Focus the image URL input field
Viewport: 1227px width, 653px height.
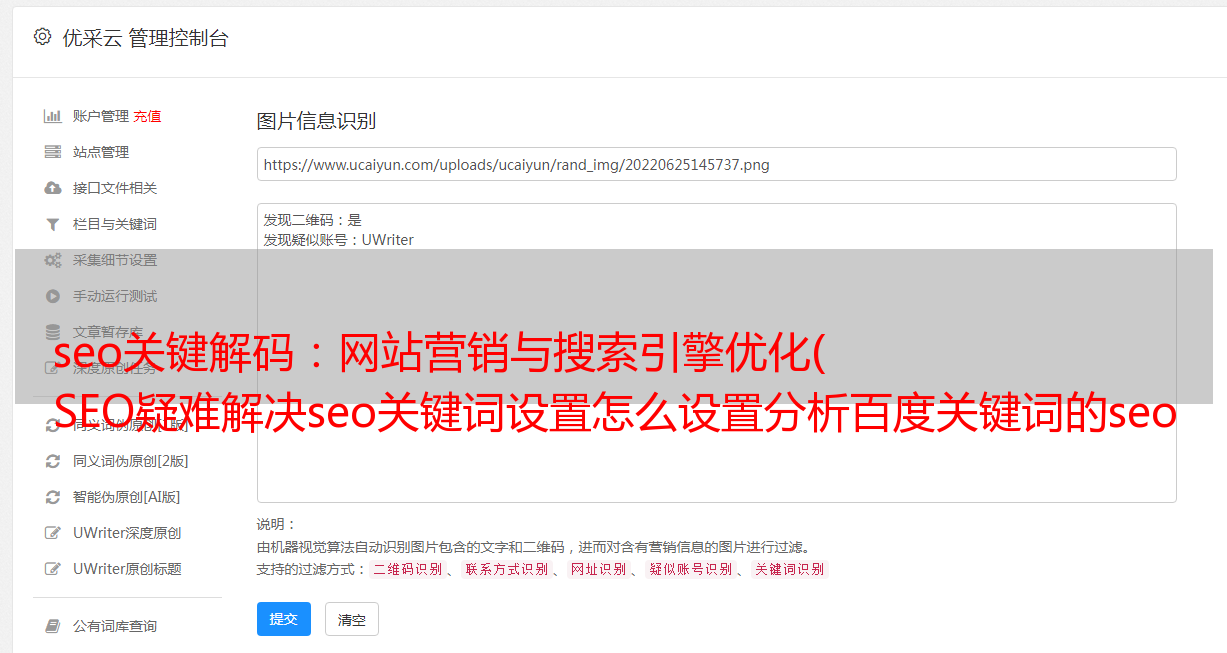point(716,164)
